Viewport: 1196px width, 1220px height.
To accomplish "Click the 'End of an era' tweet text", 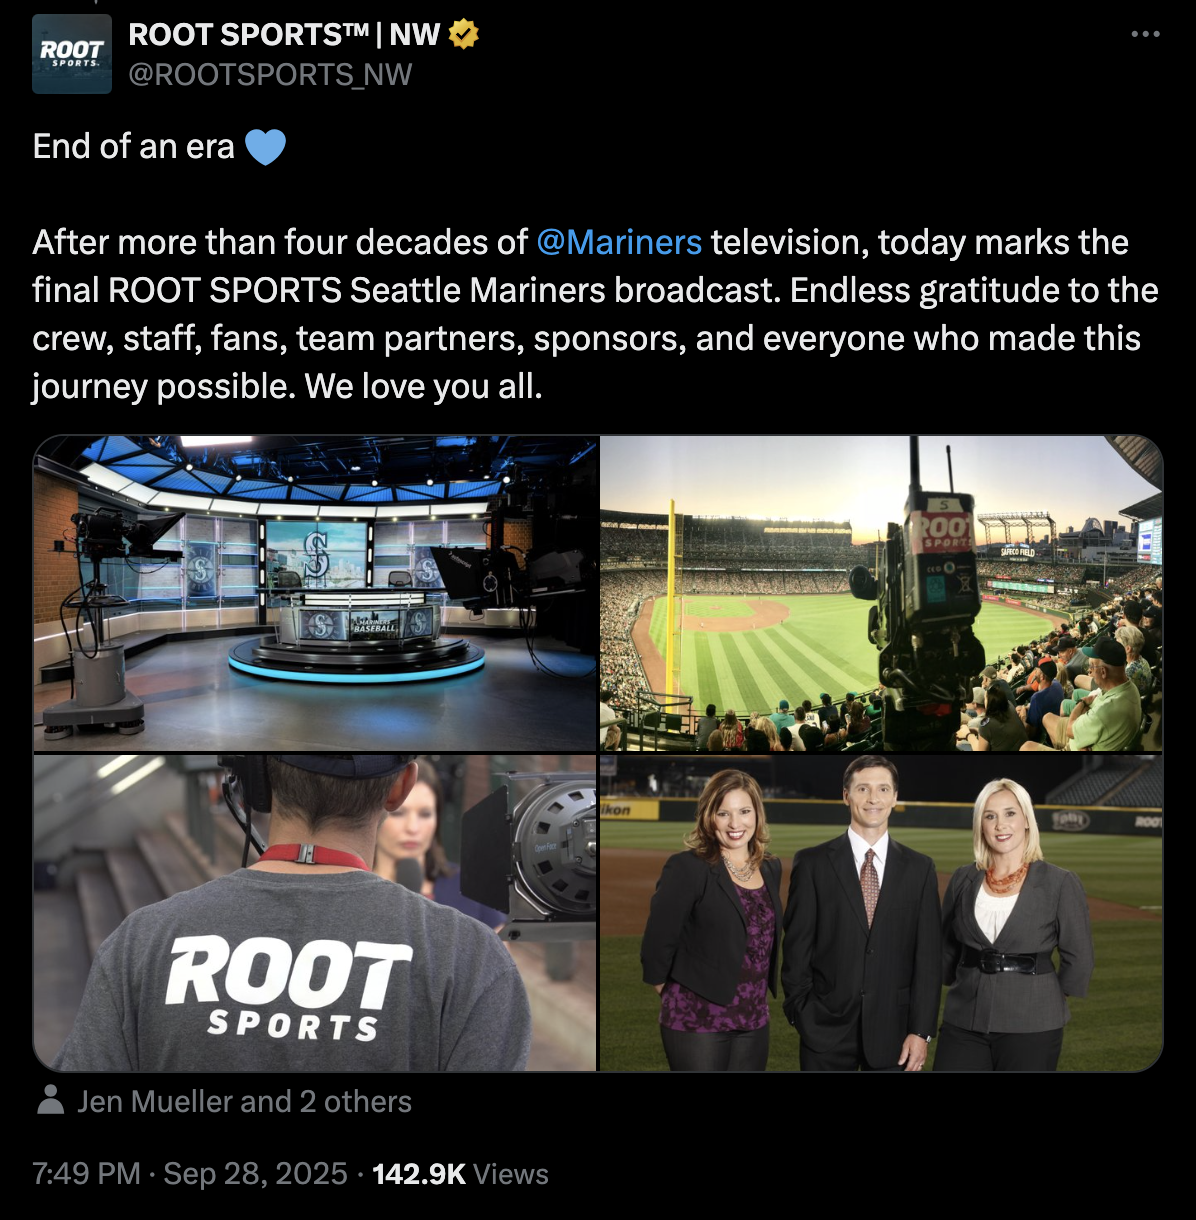I will tap(133, 146).
